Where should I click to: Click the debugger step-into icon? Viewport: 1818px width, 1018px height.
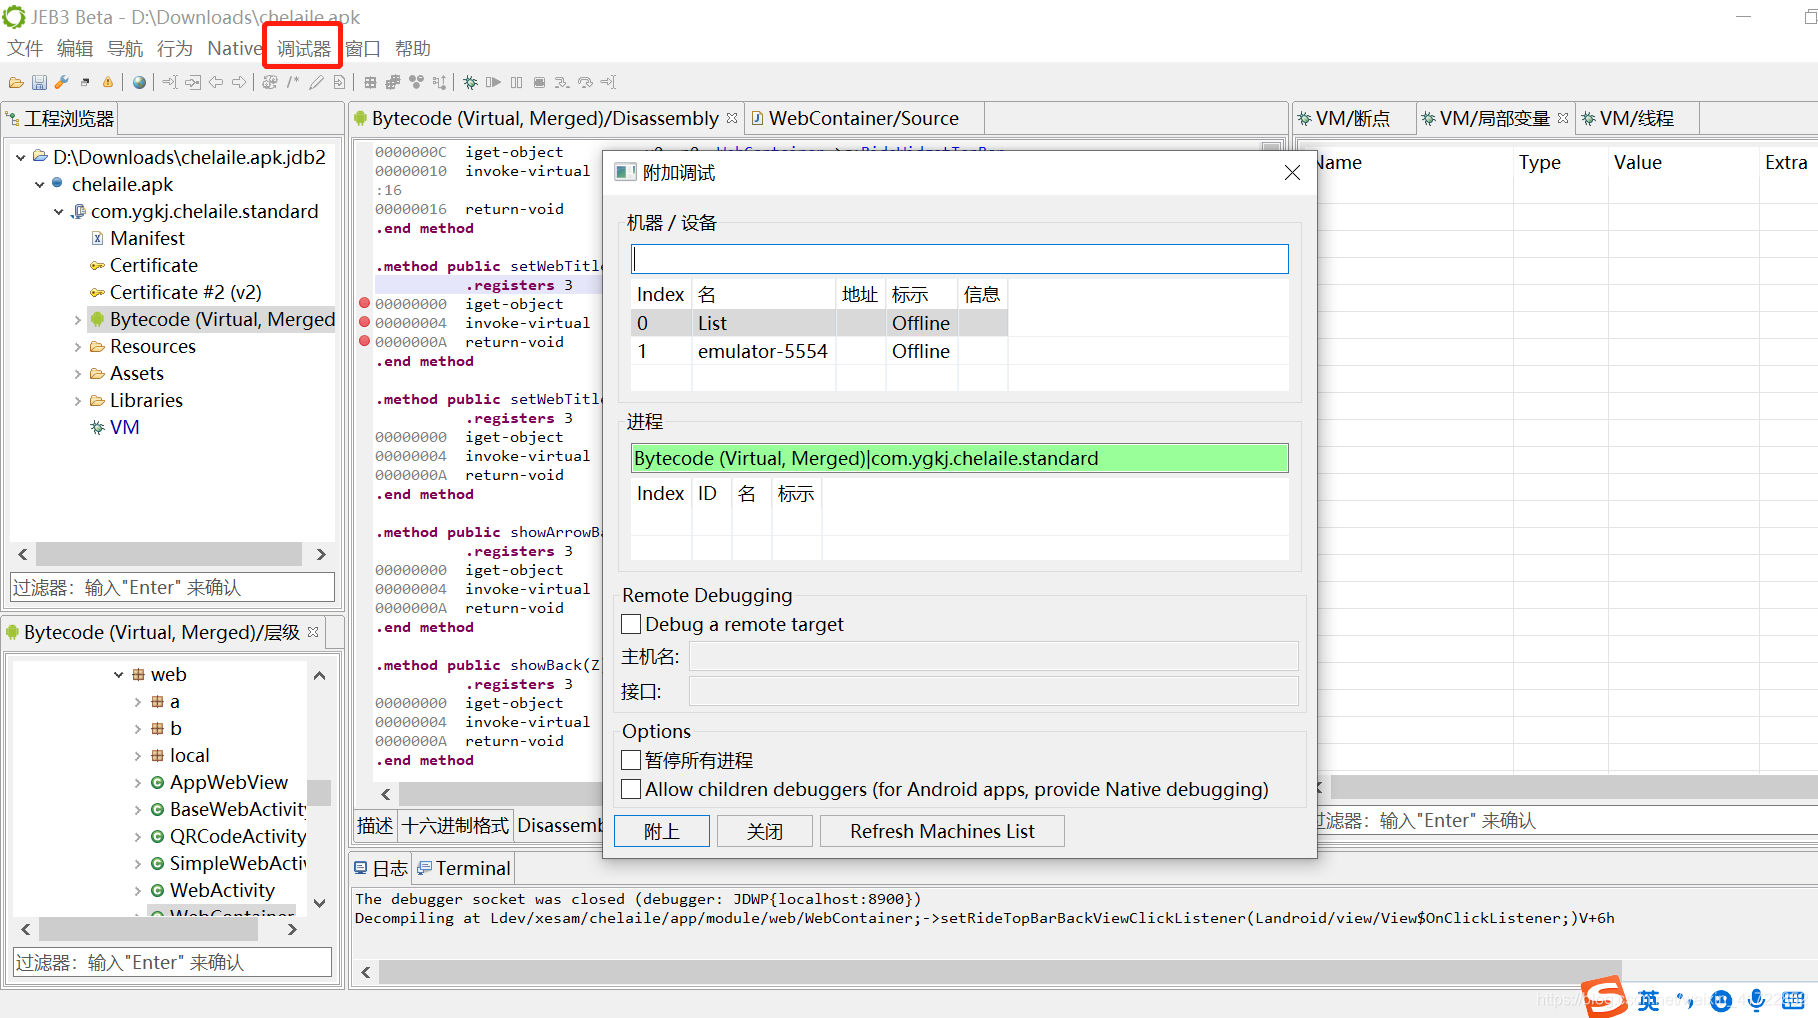tap(562, 82)
